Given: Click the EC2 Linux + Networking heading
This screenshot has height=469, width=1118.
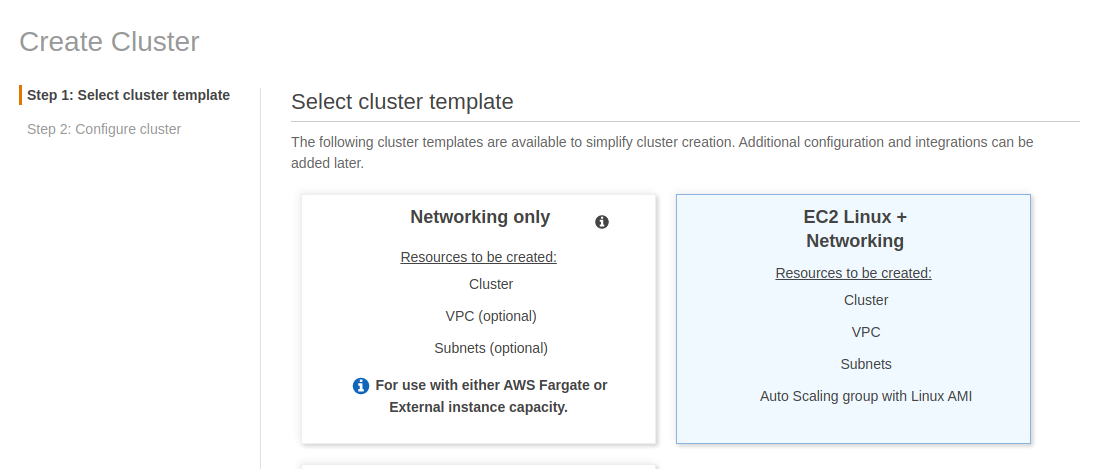Looking at the screenshot, I should tap(855, 229).
